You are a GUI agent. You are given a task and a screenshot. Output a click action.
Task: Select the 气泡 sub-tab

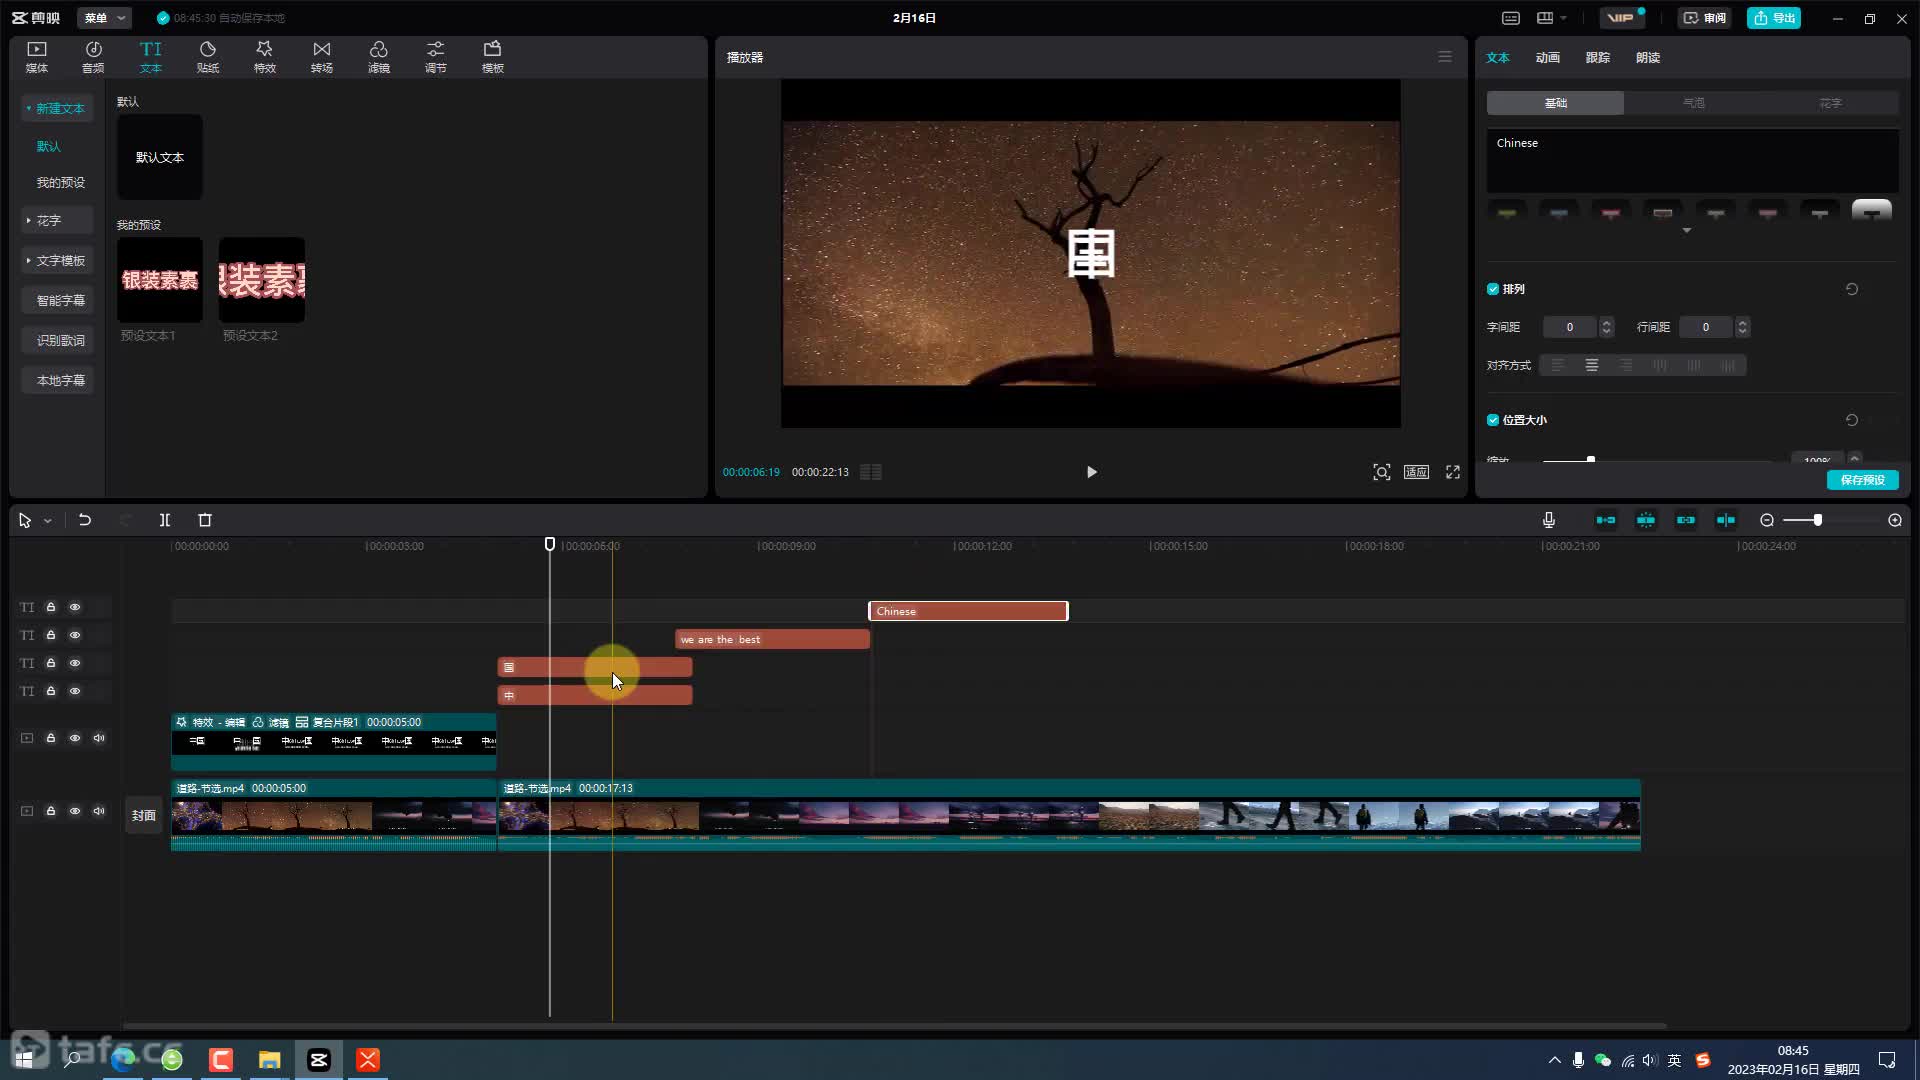click(x=1693, y=103)
